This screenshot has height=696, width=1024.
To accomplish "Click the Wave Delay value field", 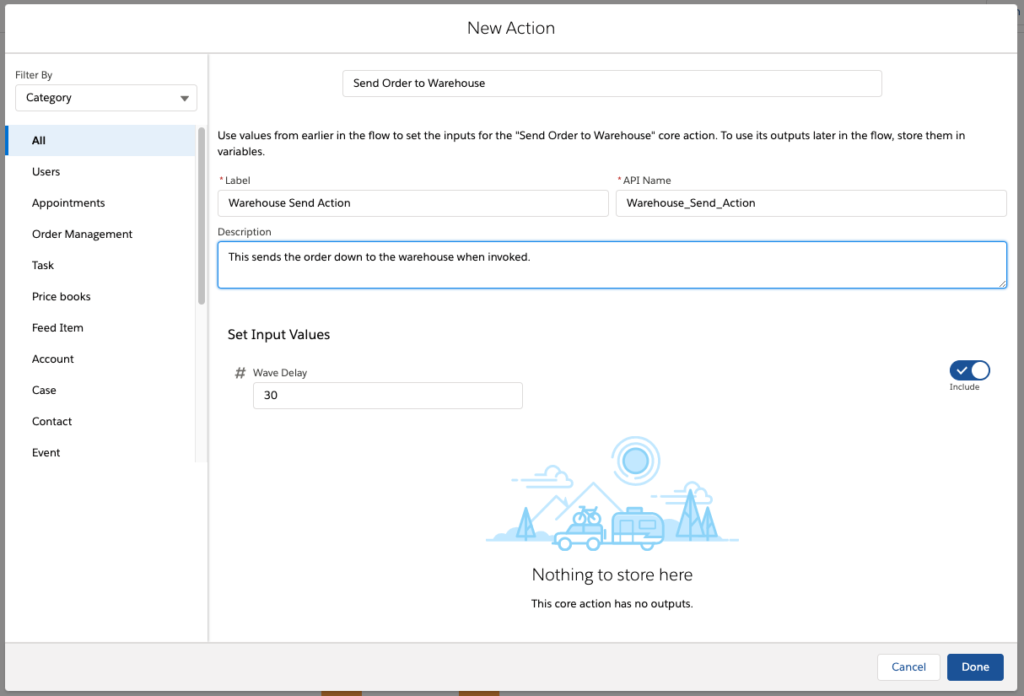I will click(387, 395).
